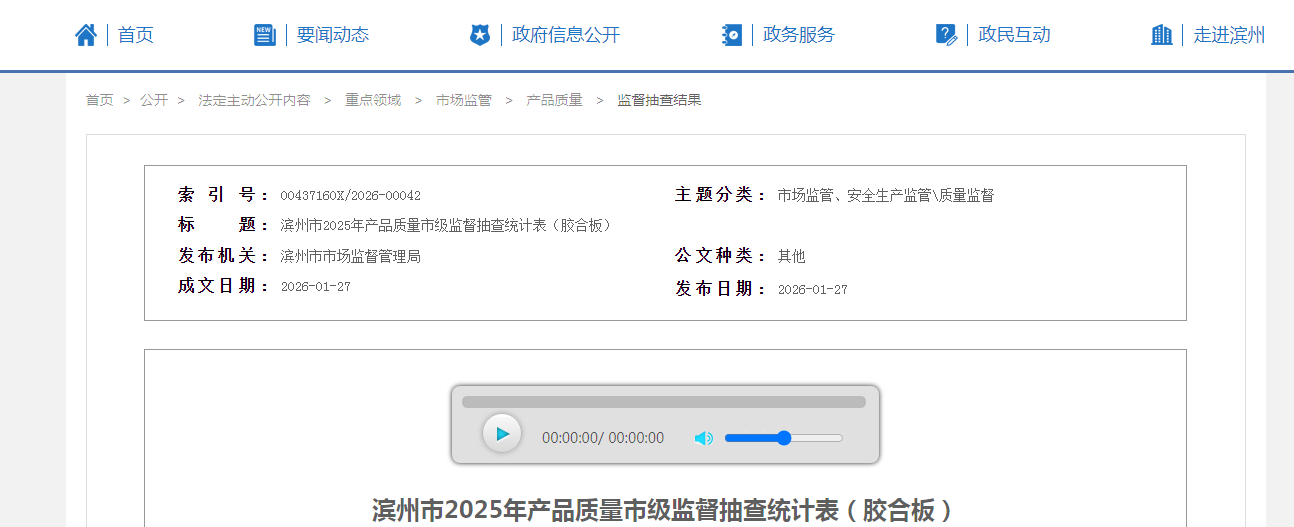Open the 要闻动态 navigation menu item

tap(333, 35)
